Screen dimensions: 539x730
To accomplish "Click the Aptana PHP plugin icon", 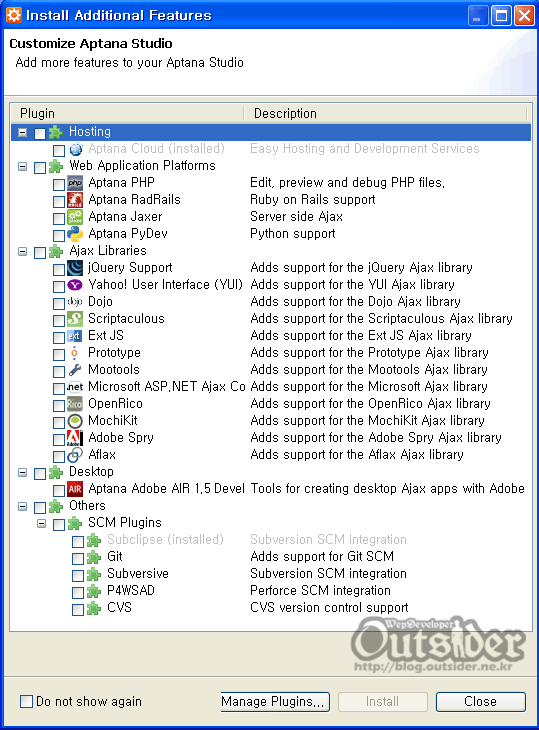I will [75, 183].
